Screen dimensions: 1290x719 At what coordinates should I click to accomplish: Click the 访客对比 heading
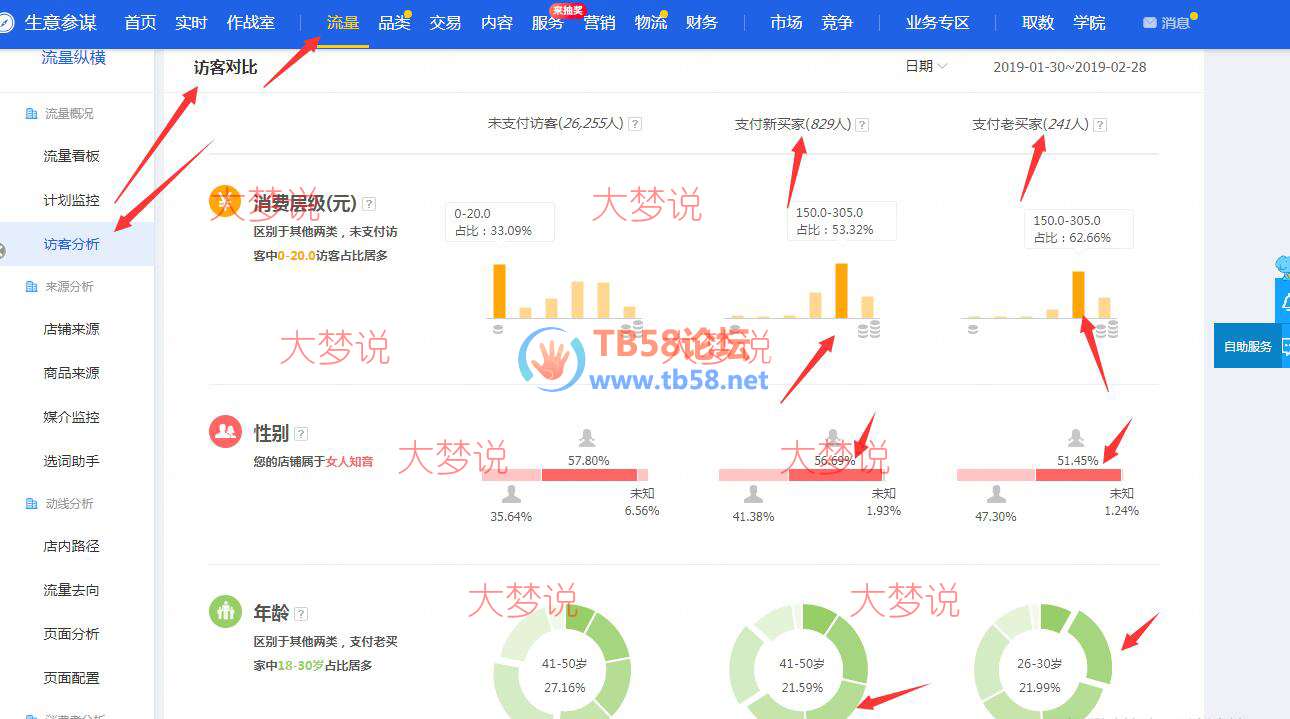225,67
